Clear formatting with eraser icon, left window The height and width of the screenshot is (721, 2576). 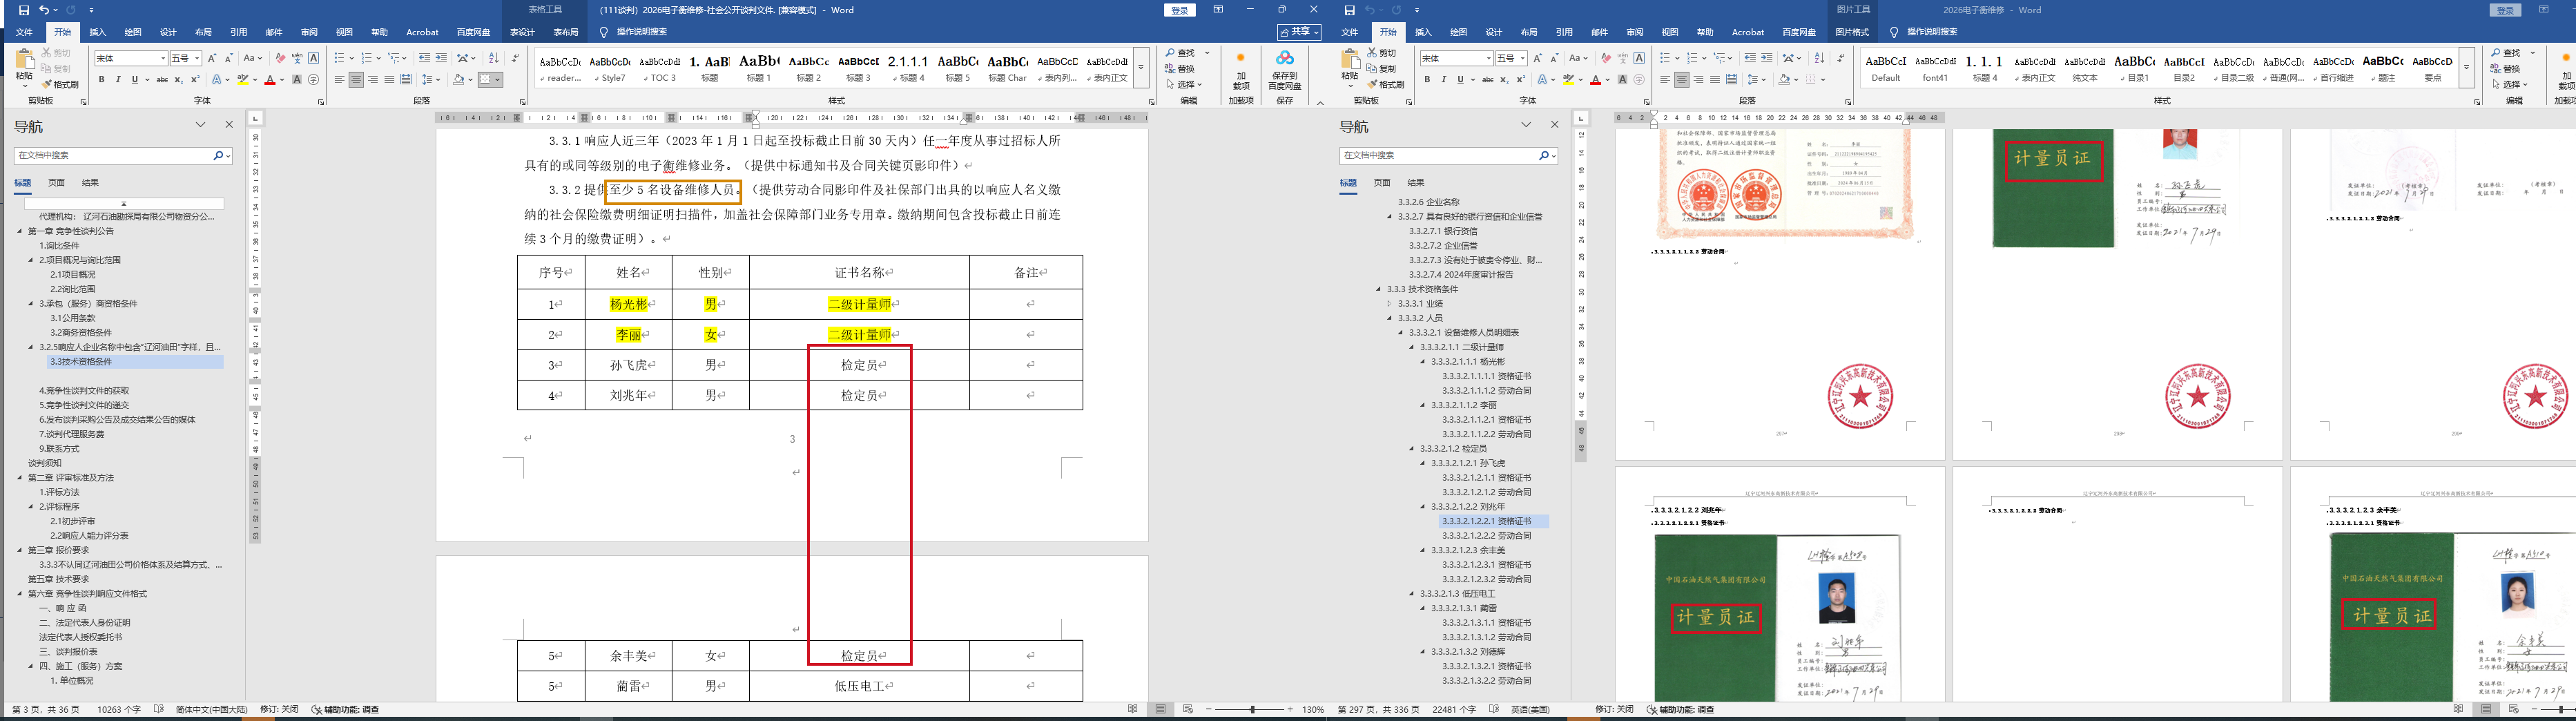coord(281,58)
